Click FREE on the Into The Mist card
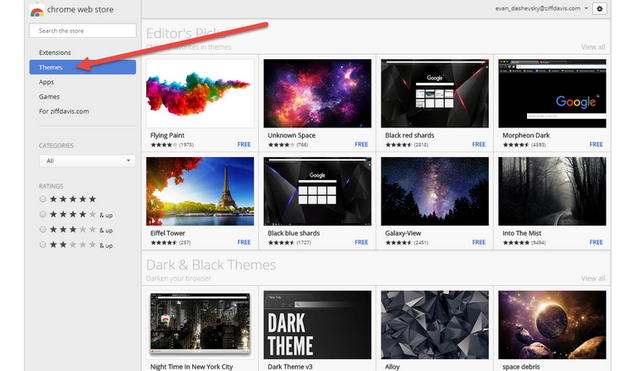The height and width of the screenshot is (371, 630). point(596,242)
